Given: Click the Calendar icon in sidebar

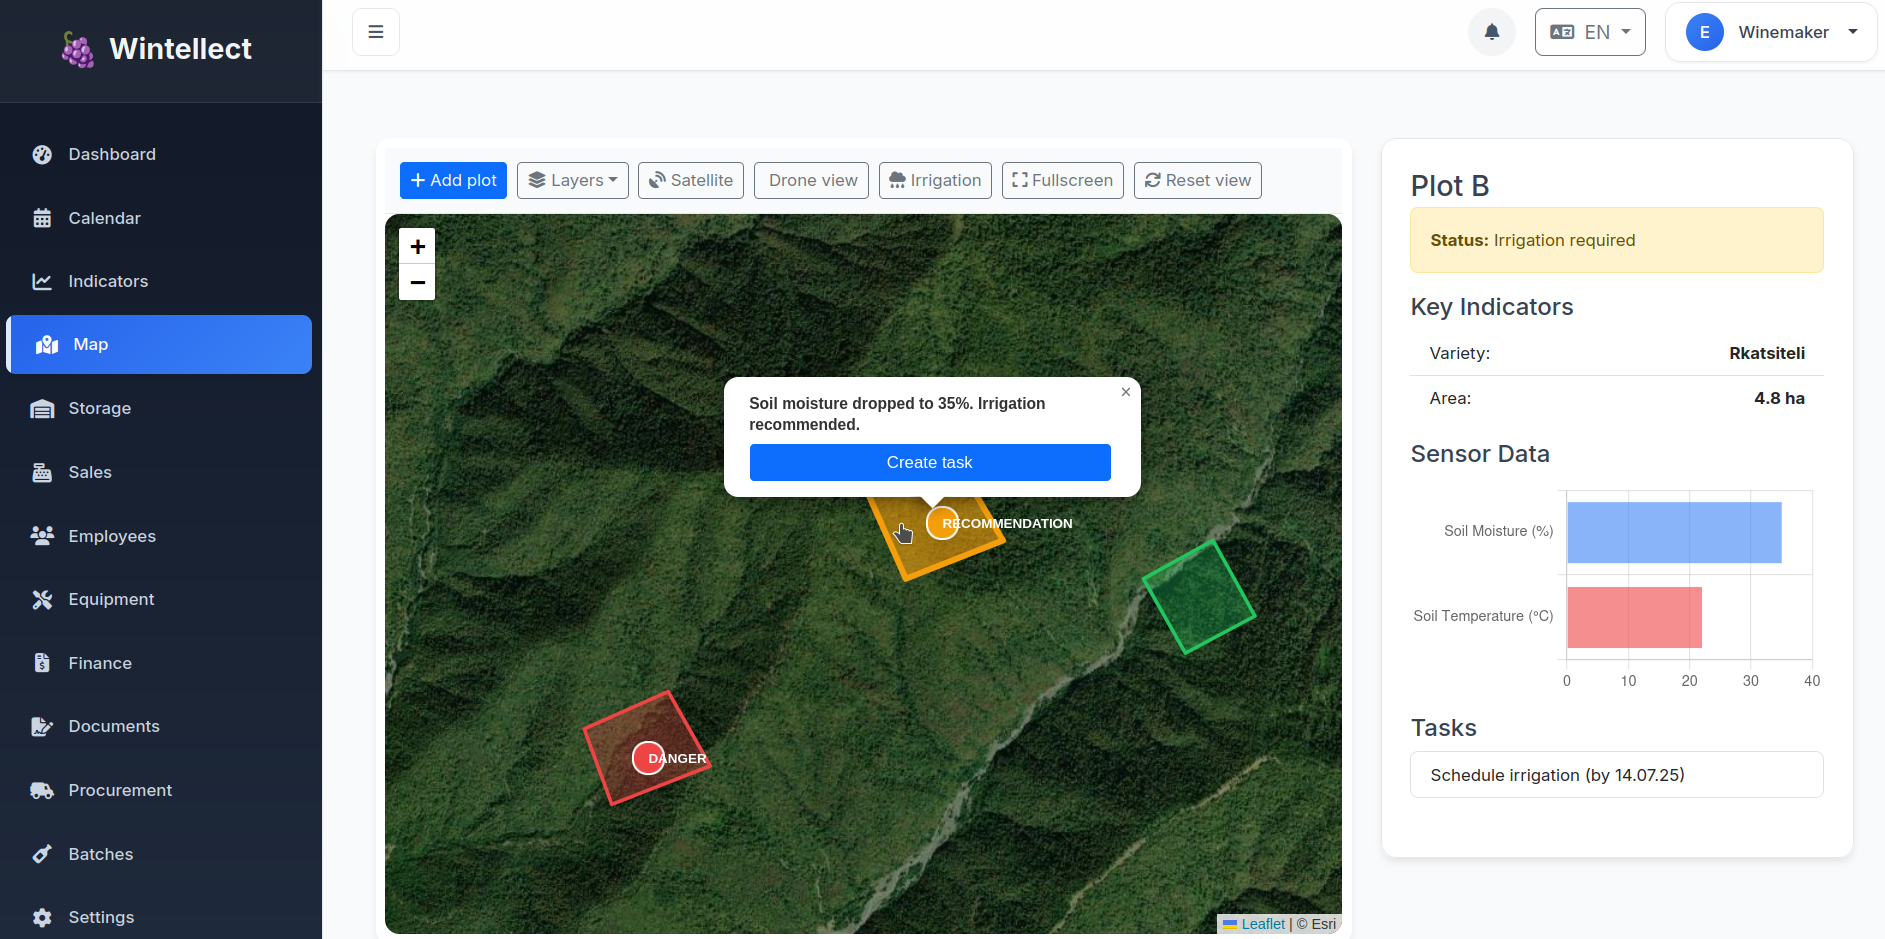Looking at the screenshot, I should 42,217.
